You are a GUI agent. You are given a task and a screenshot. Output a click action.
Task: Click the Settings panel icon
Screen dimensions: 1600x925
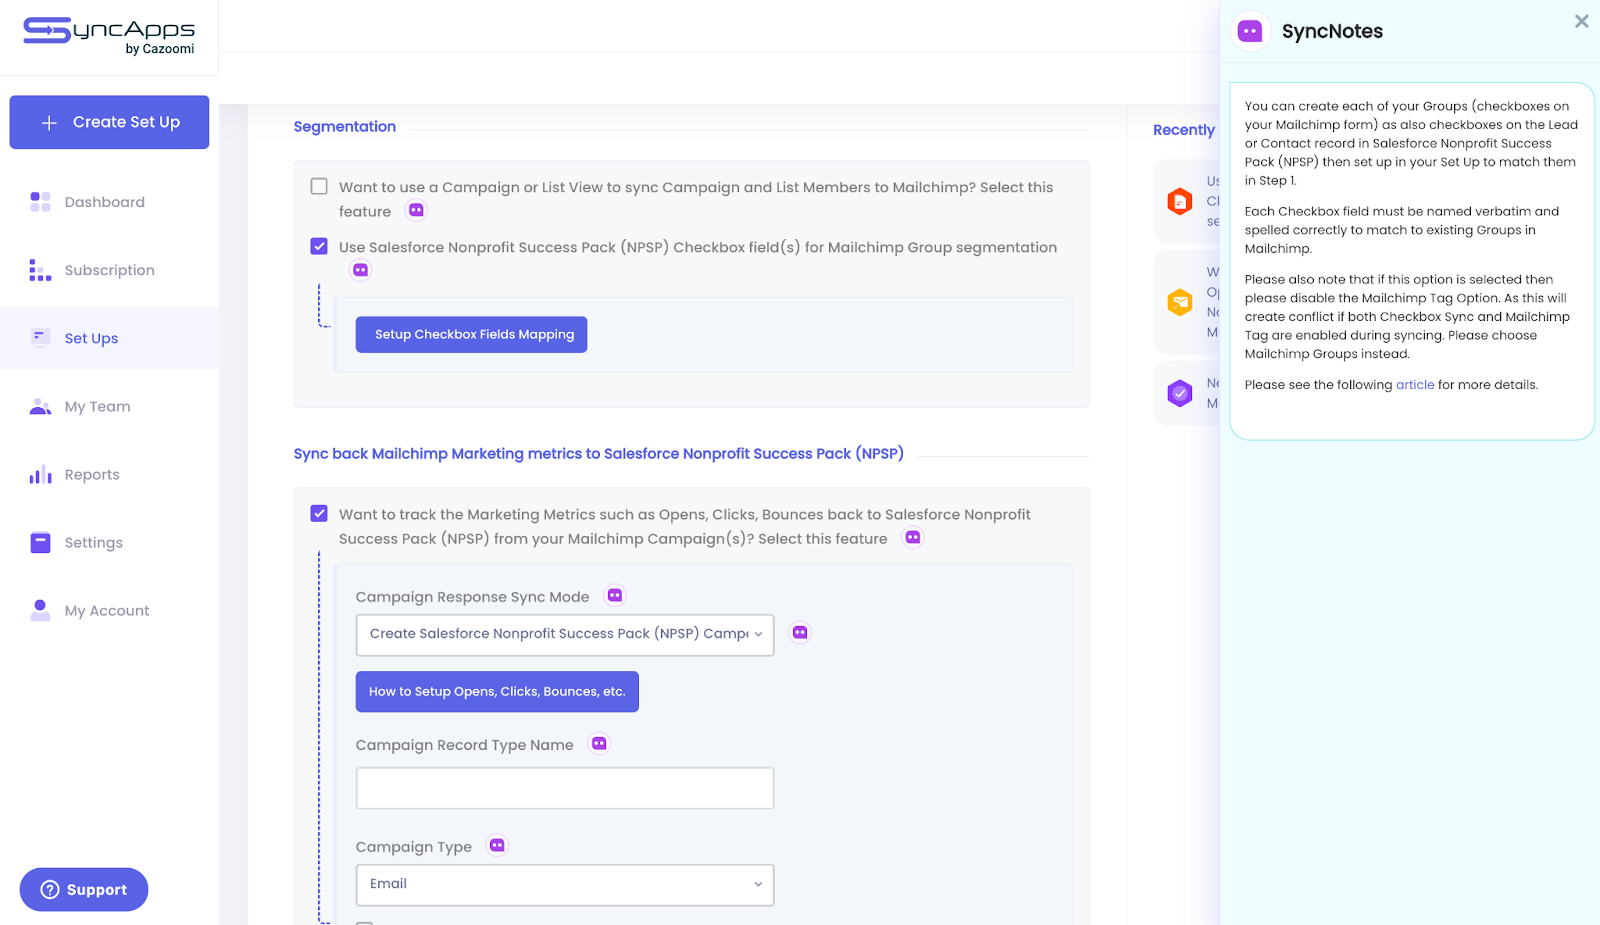tap(40, 542)
